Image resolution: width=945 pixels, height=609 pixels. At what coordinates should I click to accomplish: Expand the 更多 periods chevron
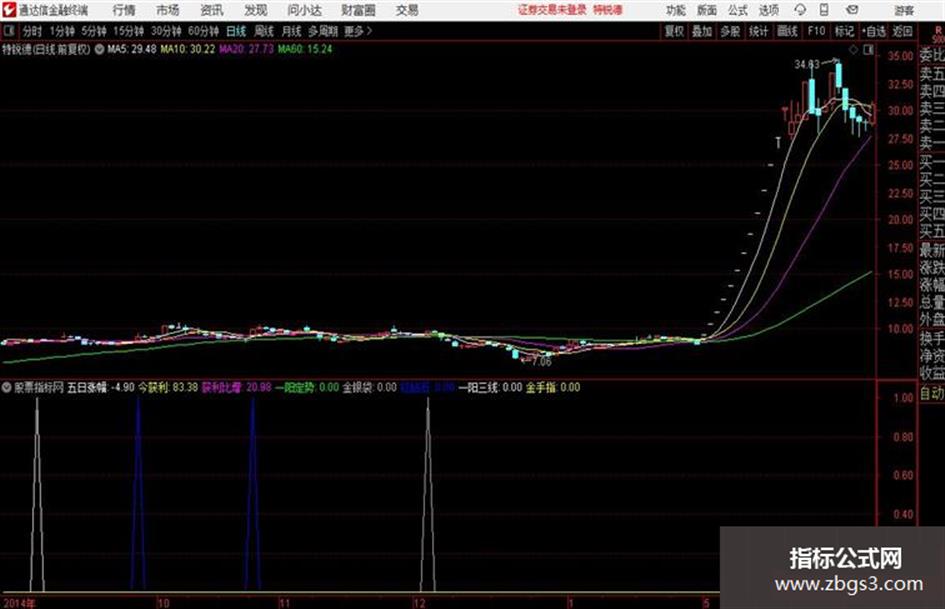[358, 31]
